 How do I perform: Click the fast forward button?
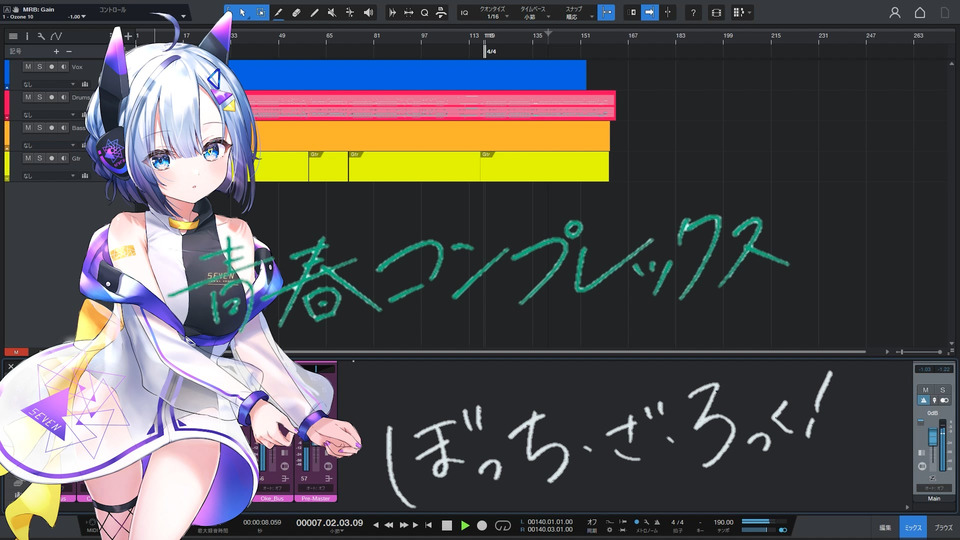(x=403, y=525)
